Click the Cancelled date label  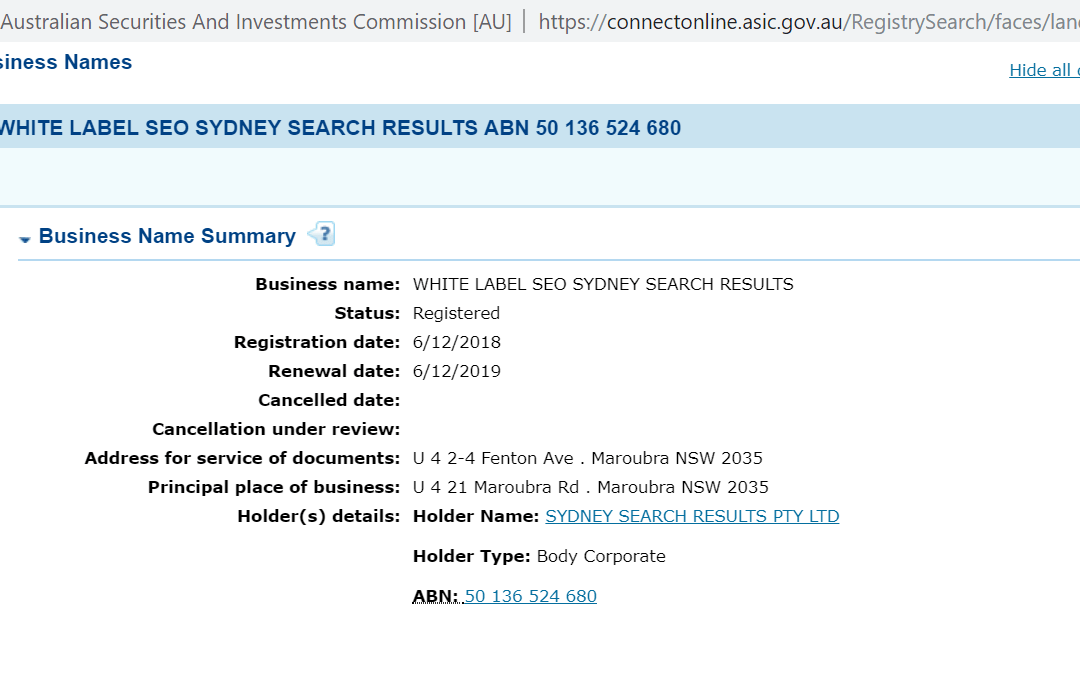pos(329,400)
